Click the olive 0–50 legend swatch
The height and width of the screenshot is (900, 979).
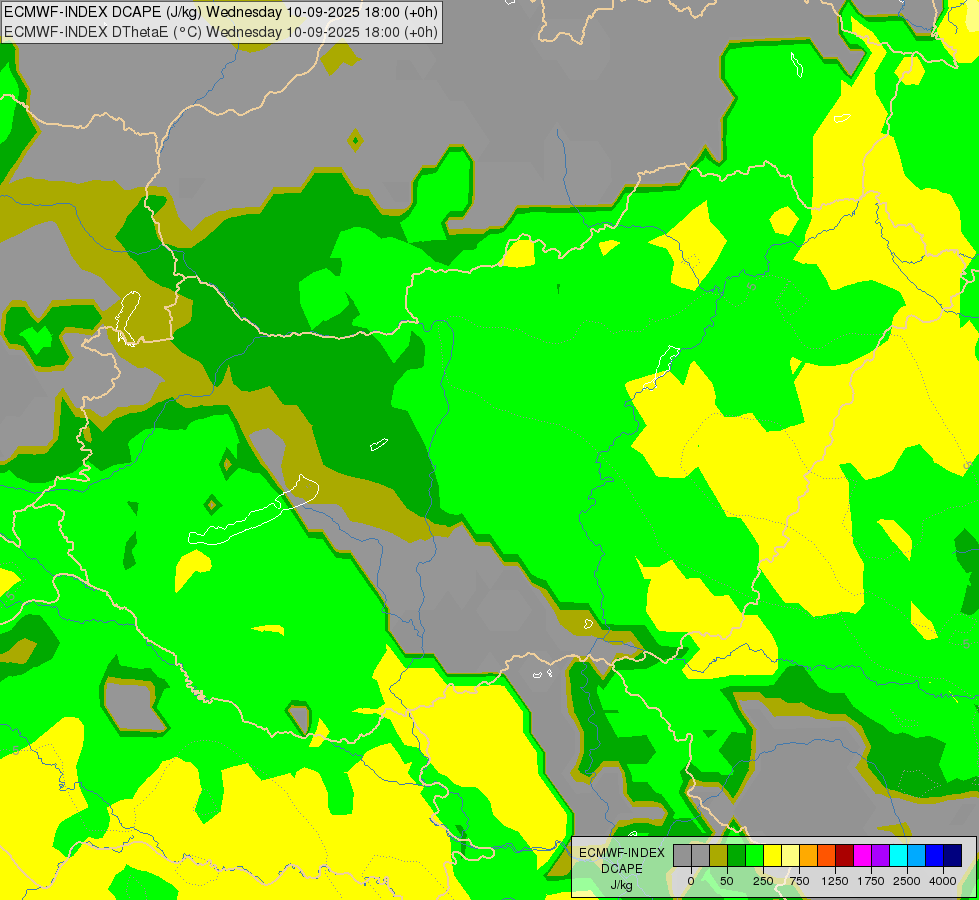[719, 855]
